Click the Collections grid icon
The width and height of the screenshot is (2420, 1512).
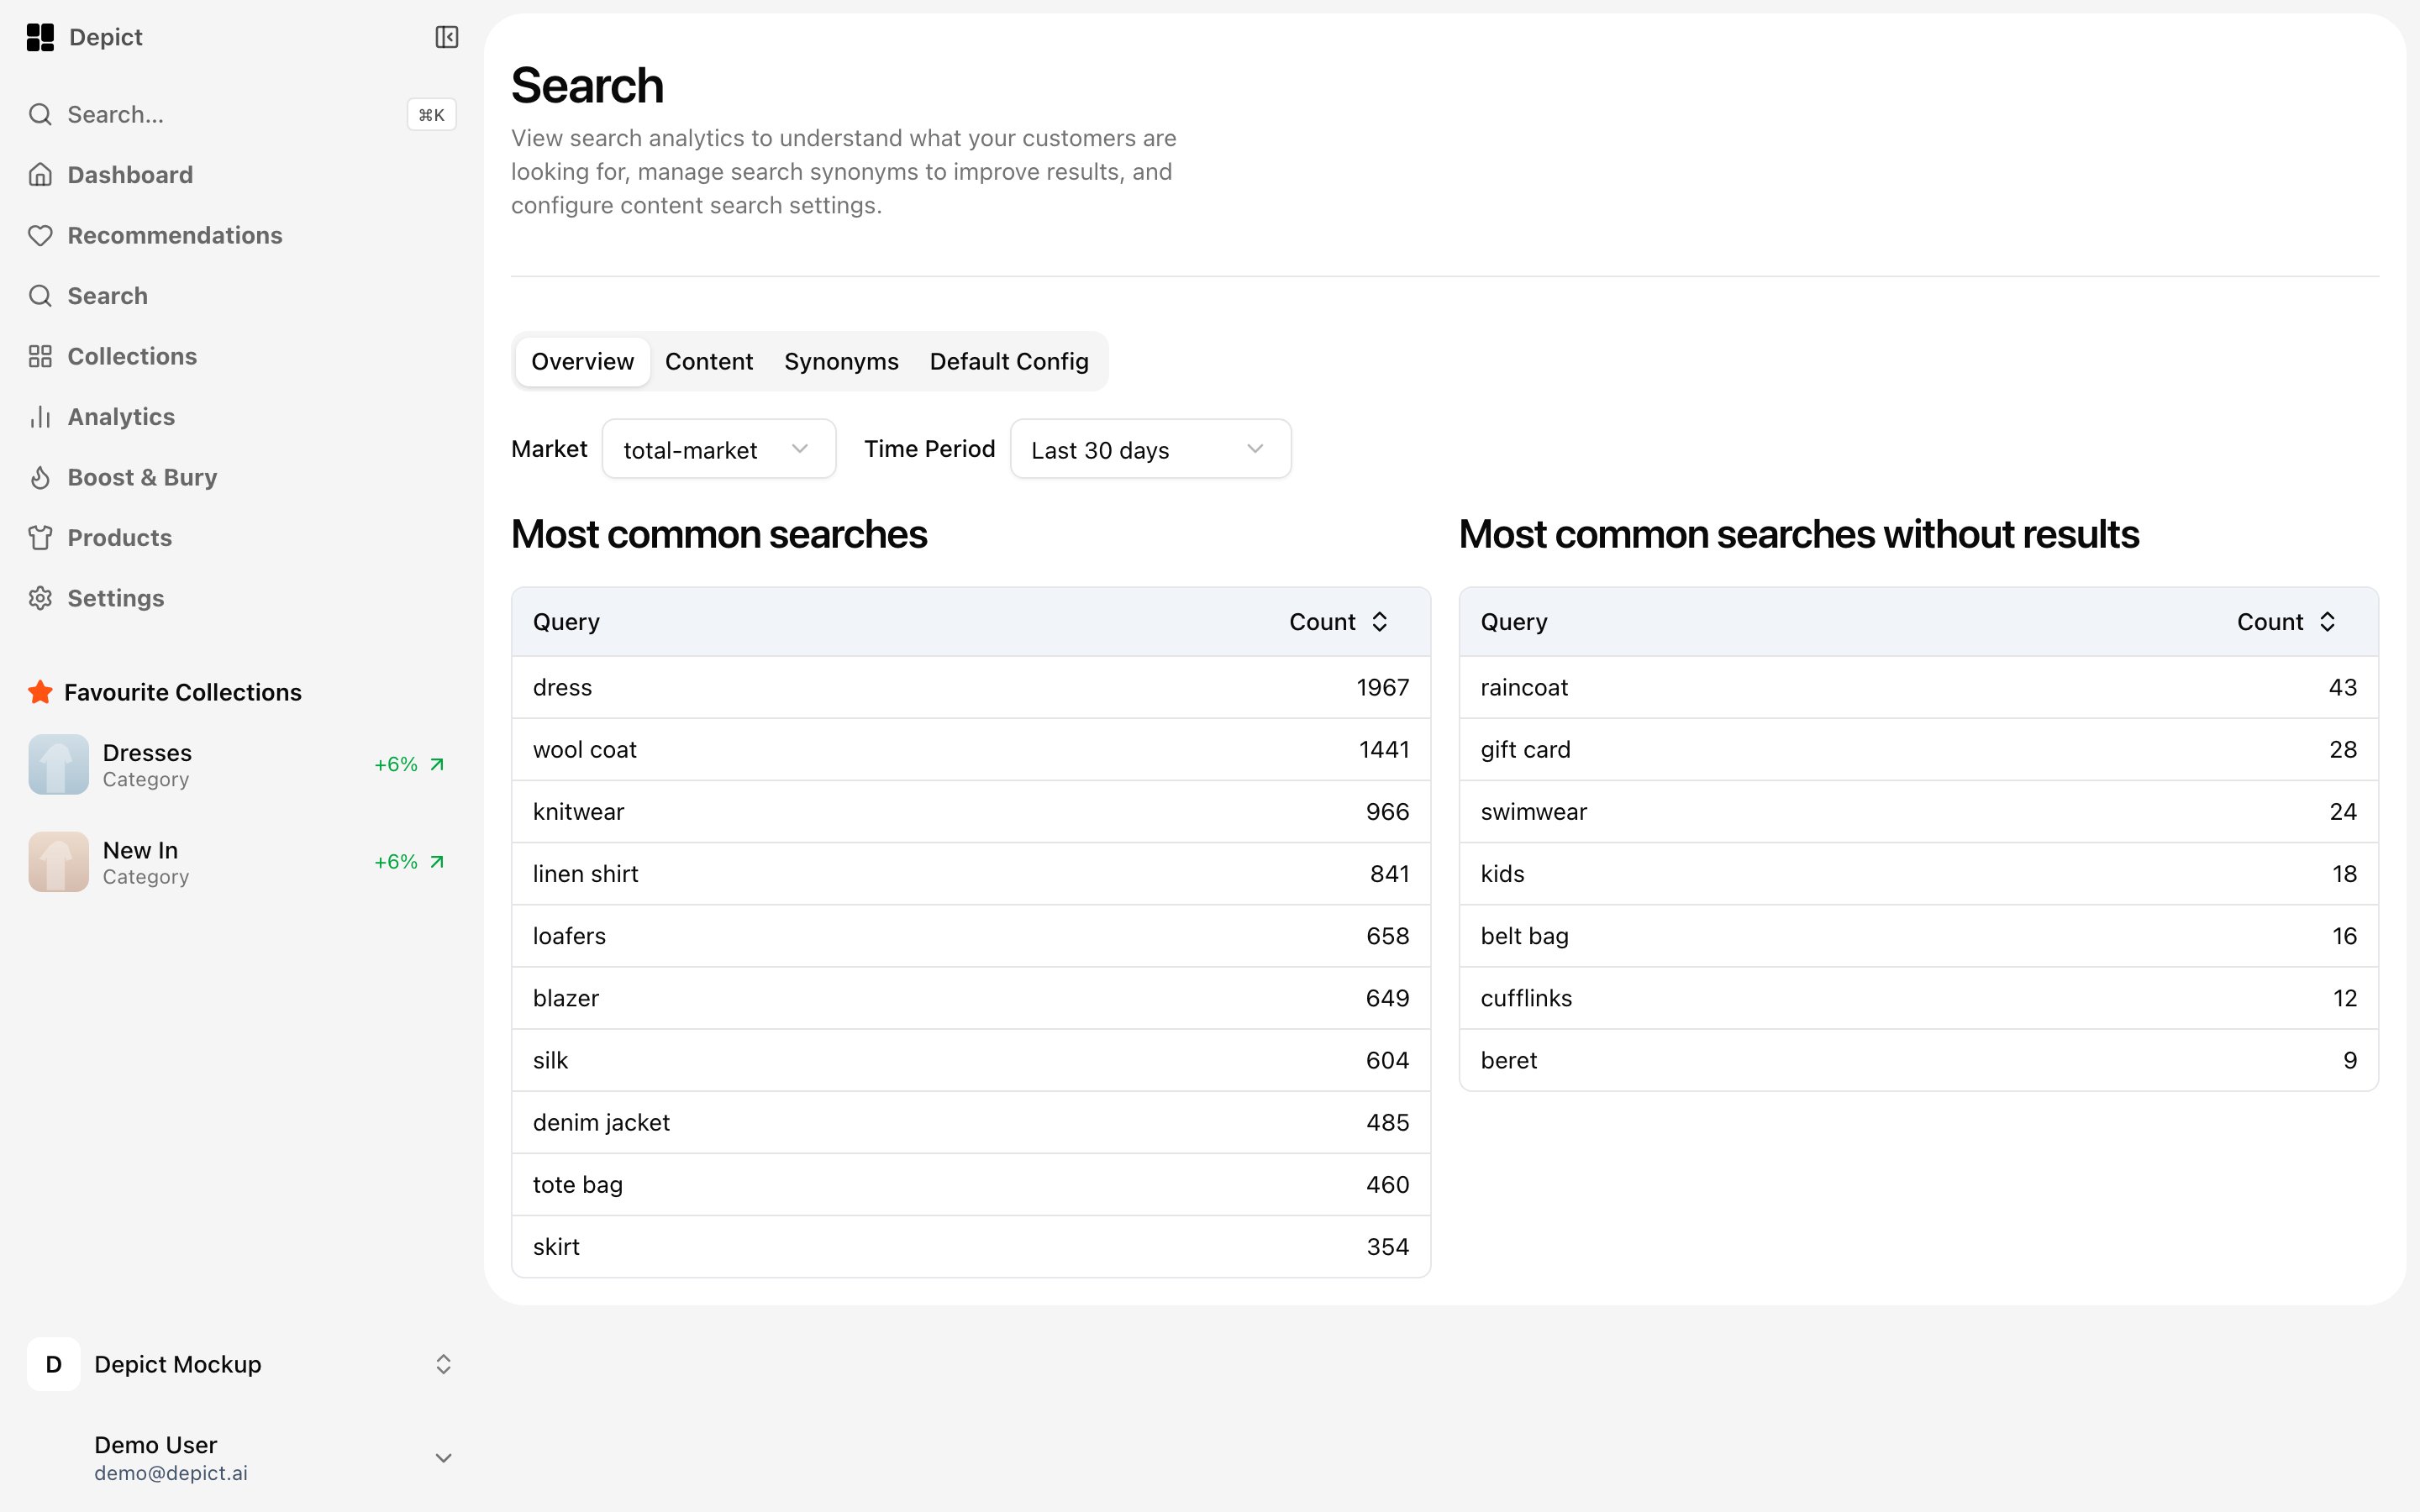click(40, 357)
